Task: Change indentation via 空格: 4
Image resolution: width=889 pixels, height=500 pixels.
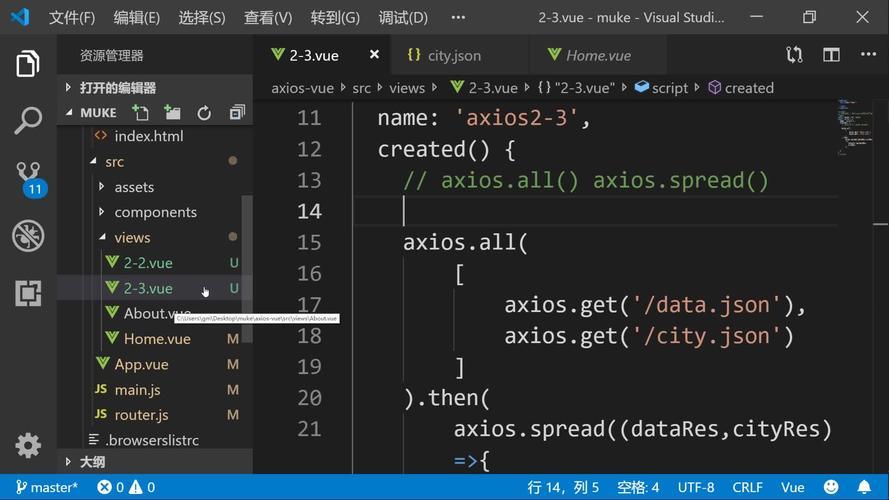Action: (638, 487)
